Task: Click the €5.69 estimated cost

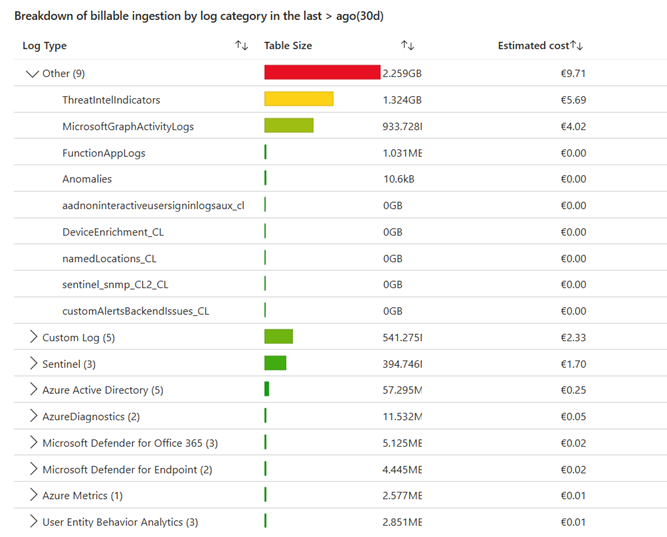Action: click(573, 100)
